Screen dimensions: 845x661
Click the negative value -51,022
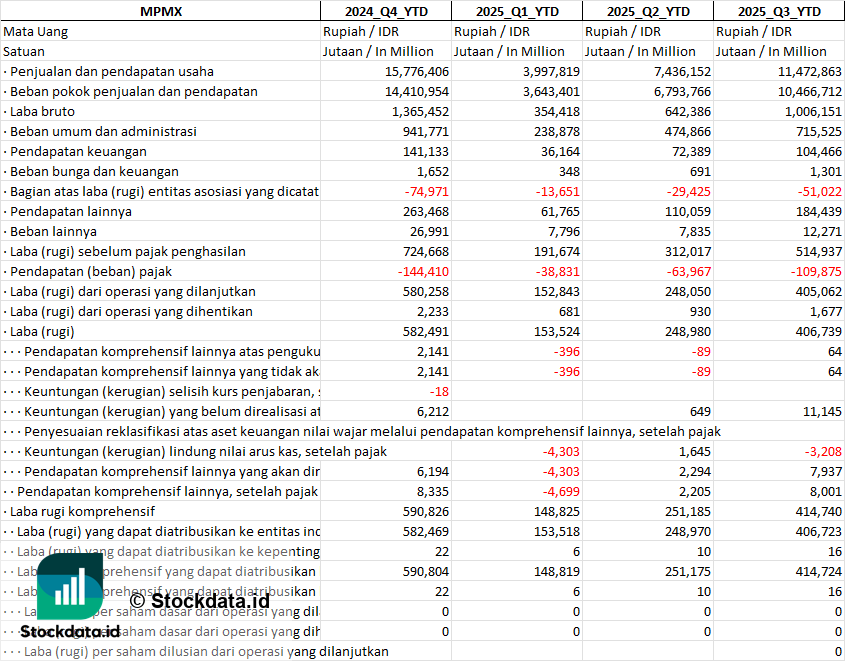click(819, 191)
